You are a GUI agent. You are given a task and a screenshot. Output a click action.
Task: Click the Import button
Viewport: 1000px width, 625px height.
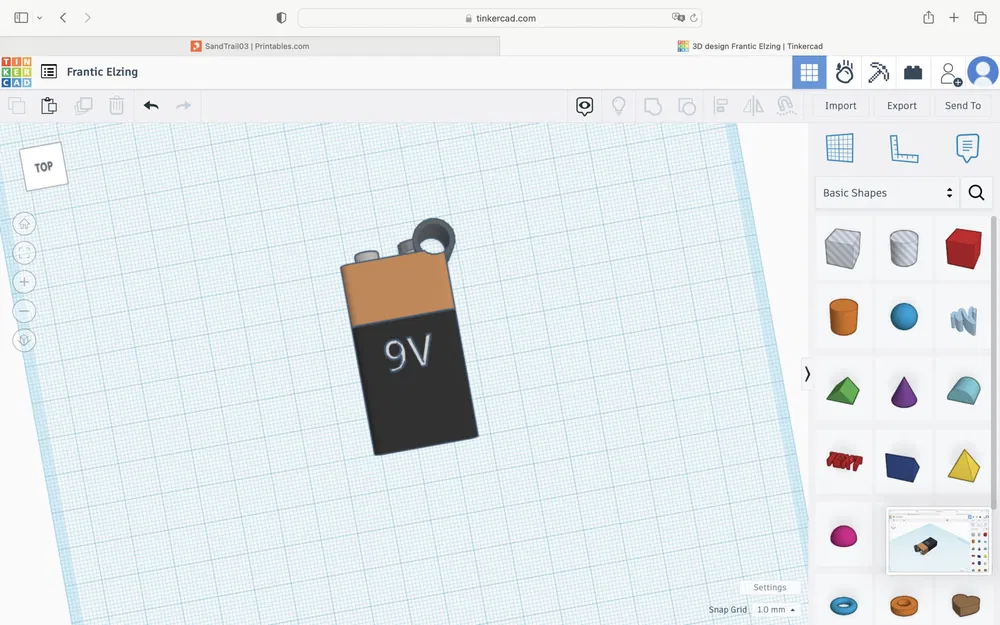(840, 106)
